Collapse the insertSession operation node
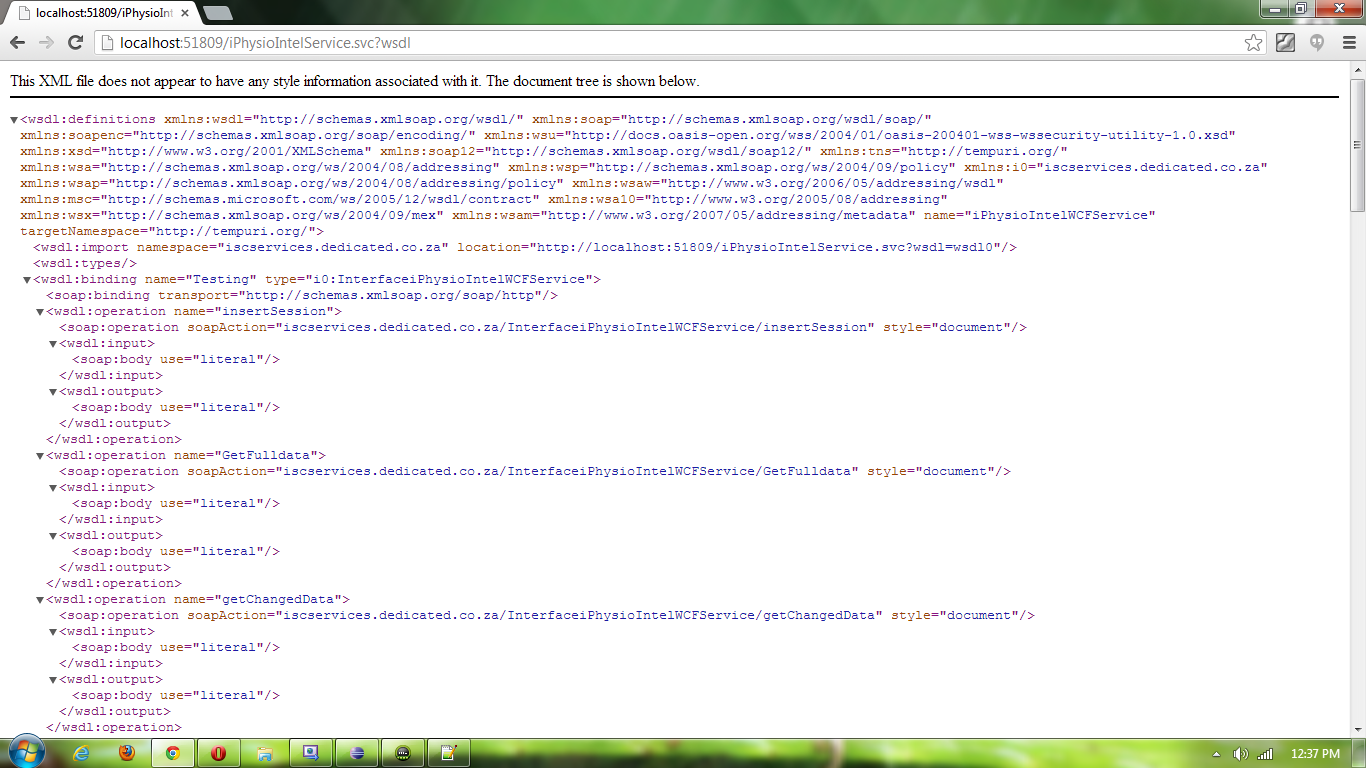The height and width of the screenshot is (768, 1366). pyautogui.click(x=40, y=312)
